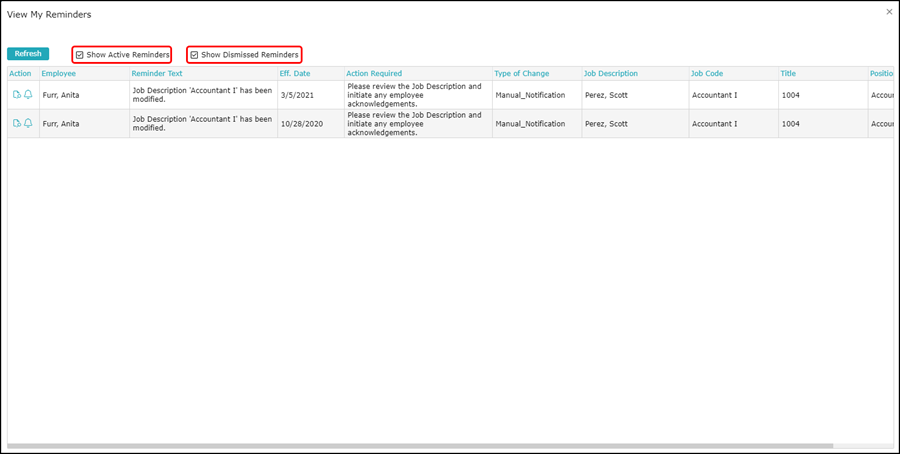Toggle the Show Dismissed Reminders checkbox
Viewport: 900px width, 454px height.
(x=194, y=55)
